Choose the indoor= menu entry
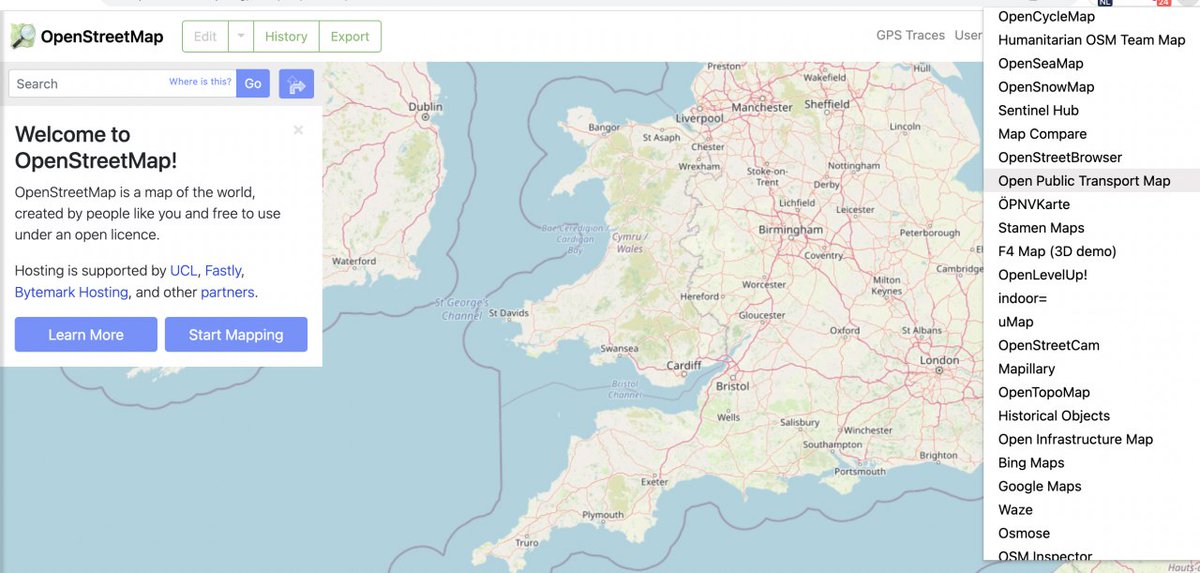Image resolution: width=1200 pixels, height=573 pixels. click(1092, 298)
